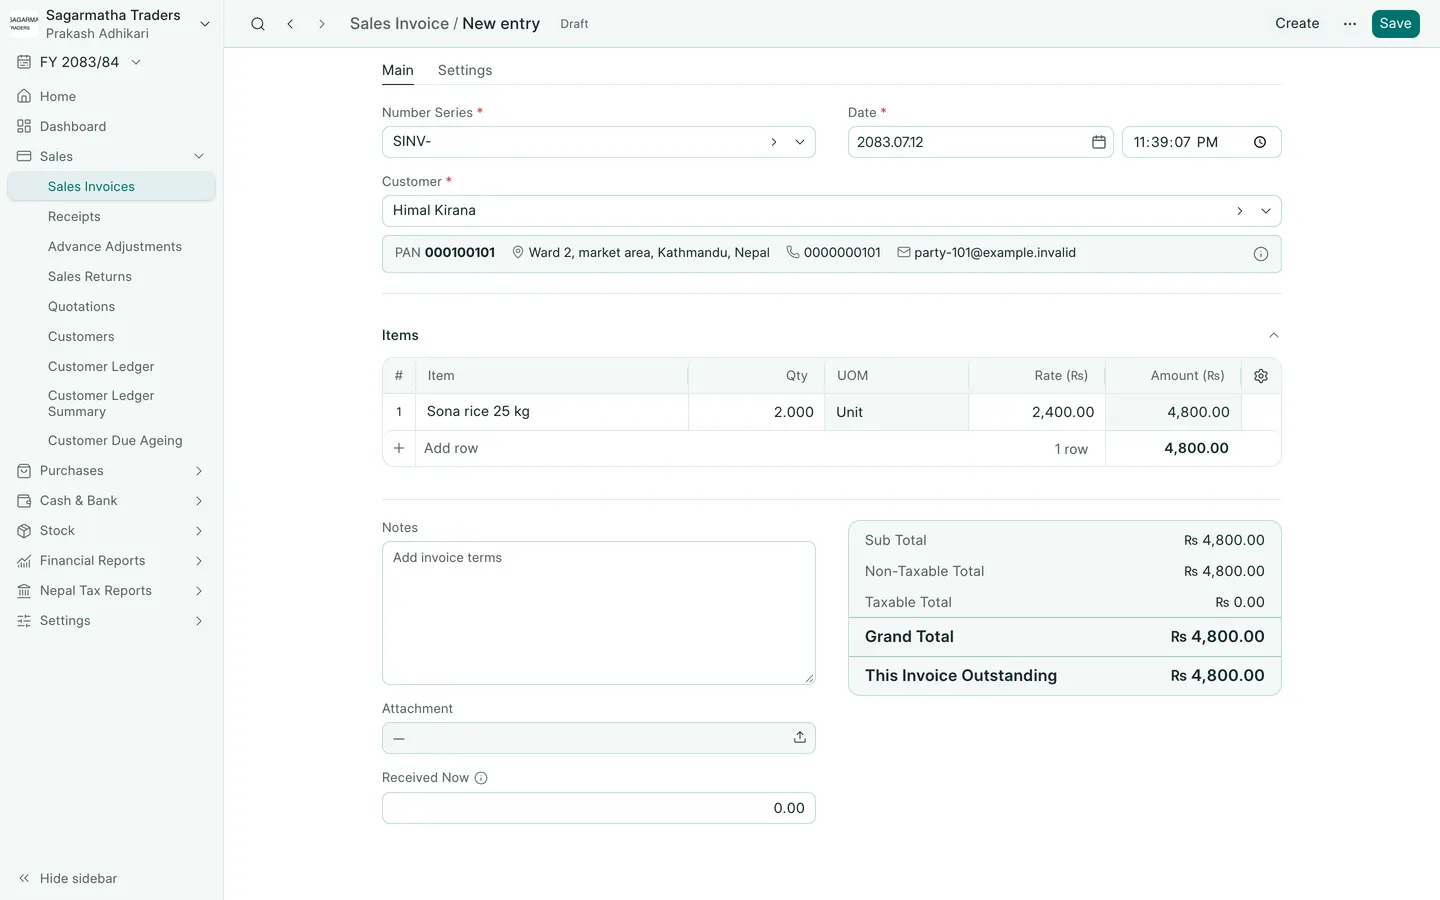Open the company switcher dropdown
The height and width of the screenshot is (900, 1440).
point(205,24)
